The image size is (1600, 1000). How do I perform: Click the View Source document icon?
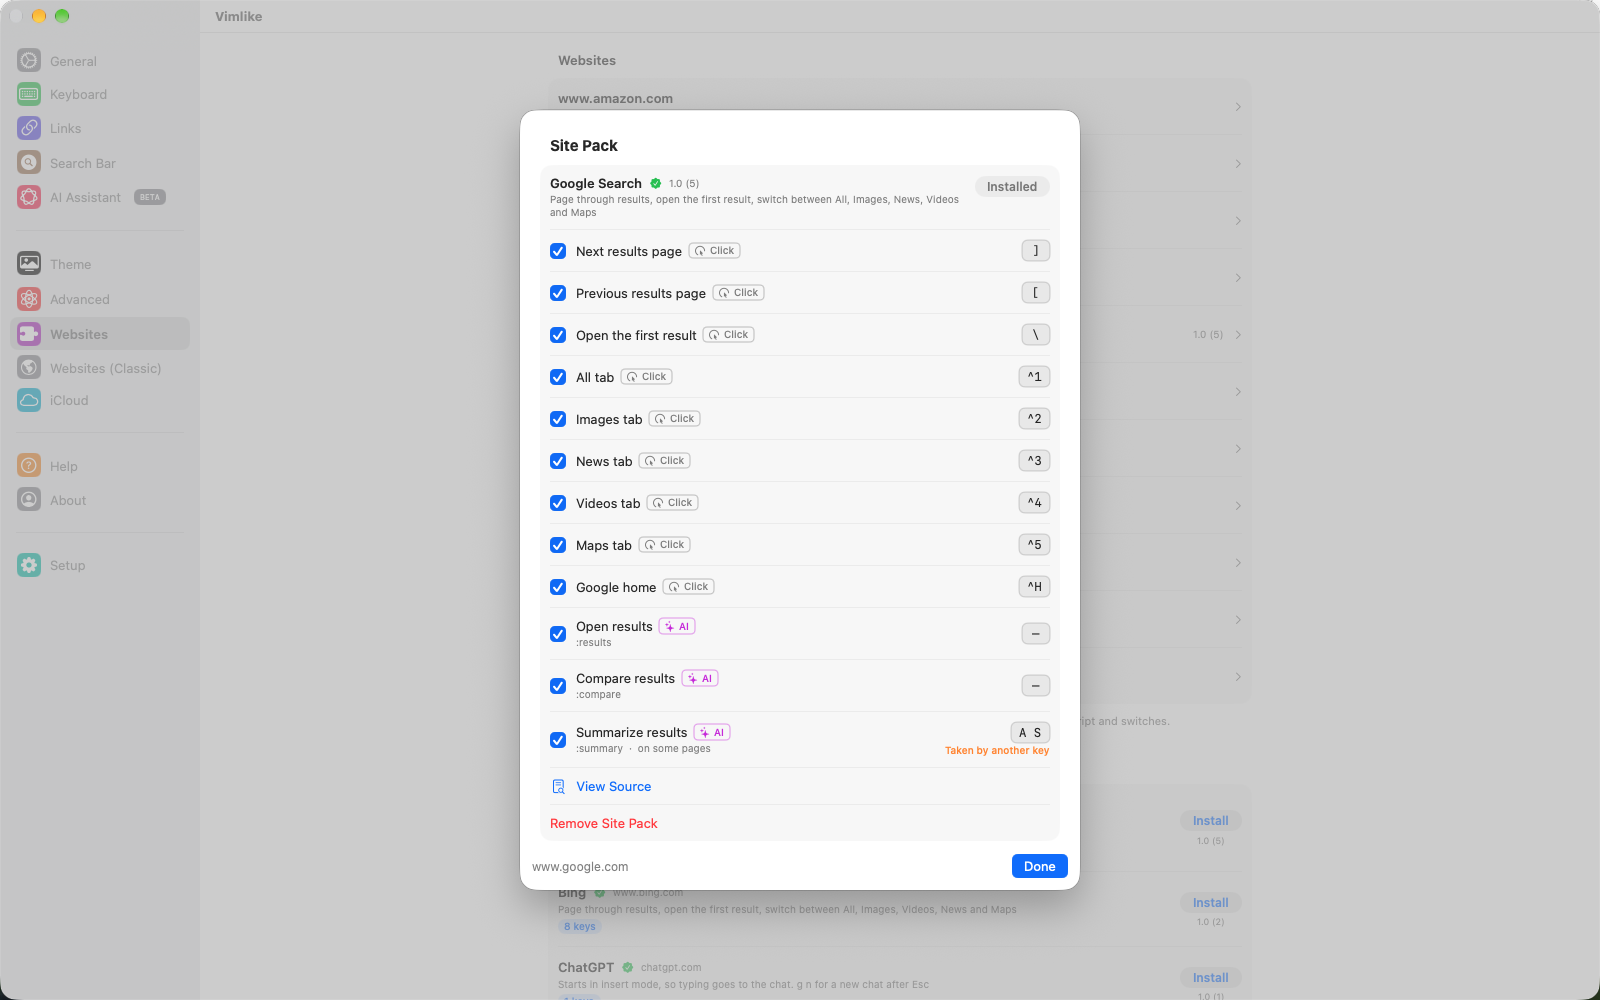click(559, 787)
